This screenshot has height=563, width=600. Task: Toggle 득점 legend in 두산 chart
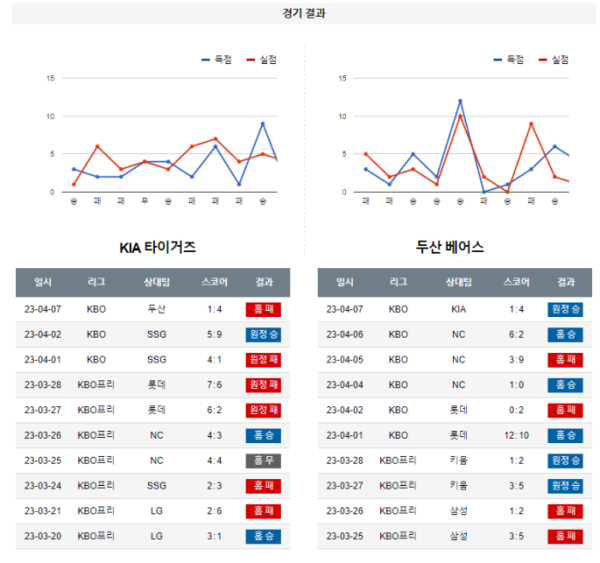point(509,60)
